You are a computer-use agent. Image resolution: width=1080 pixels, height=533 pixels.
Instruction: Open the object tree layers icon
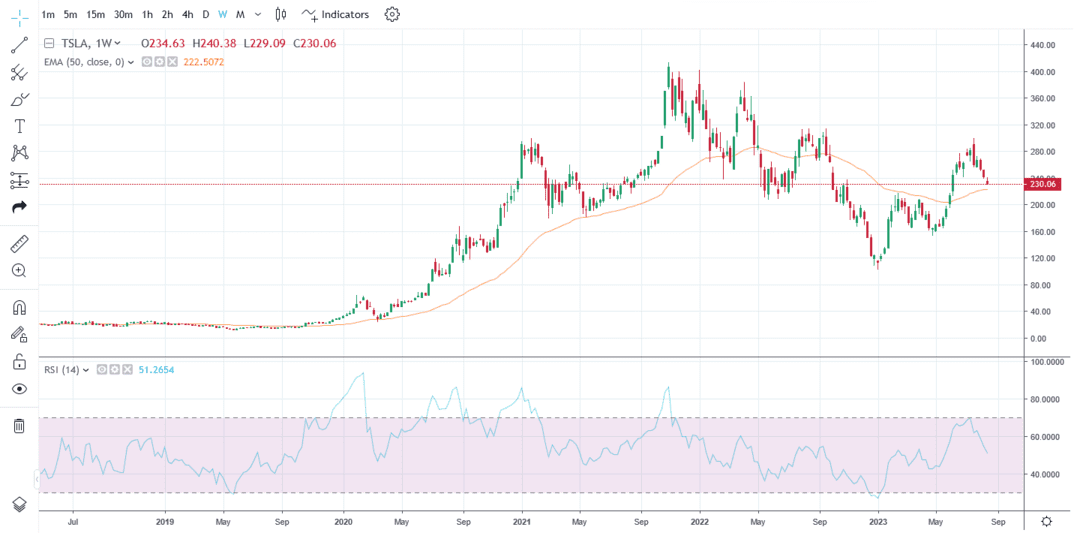[x=19, y=503]
